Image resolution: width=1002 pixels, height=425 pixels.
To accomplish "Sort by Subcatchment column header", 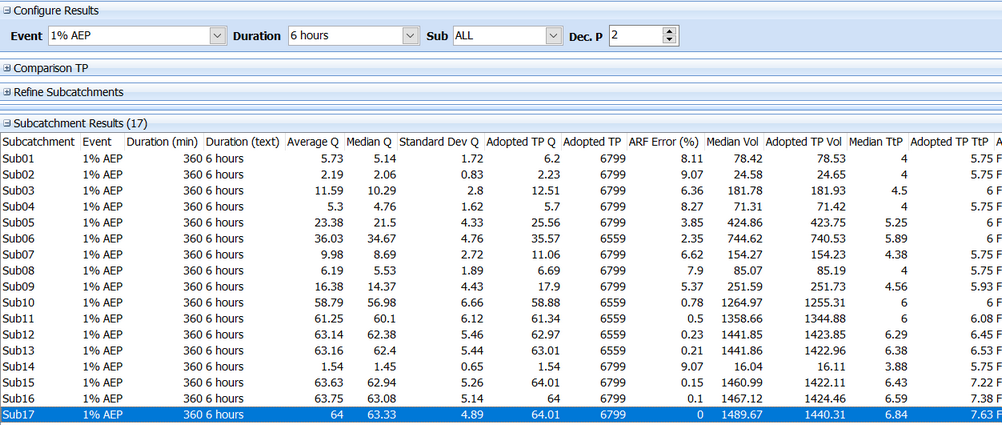I will 38,142.
